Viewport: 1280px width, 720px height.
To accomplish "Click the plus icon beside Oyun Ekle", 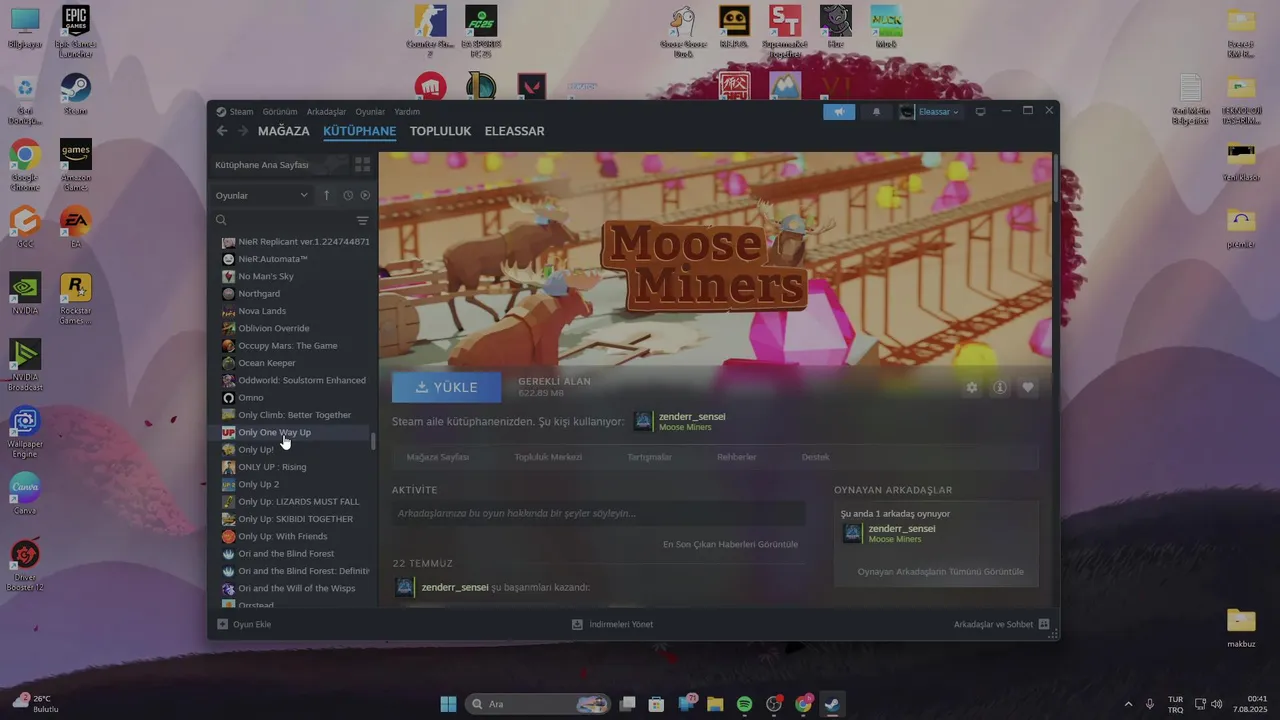I will tap(223, 624).
